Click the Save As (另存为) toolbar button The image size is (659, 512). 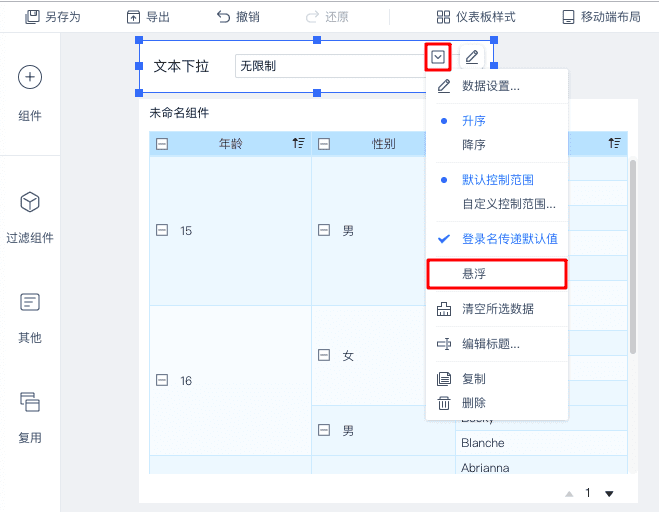[53, 17]
